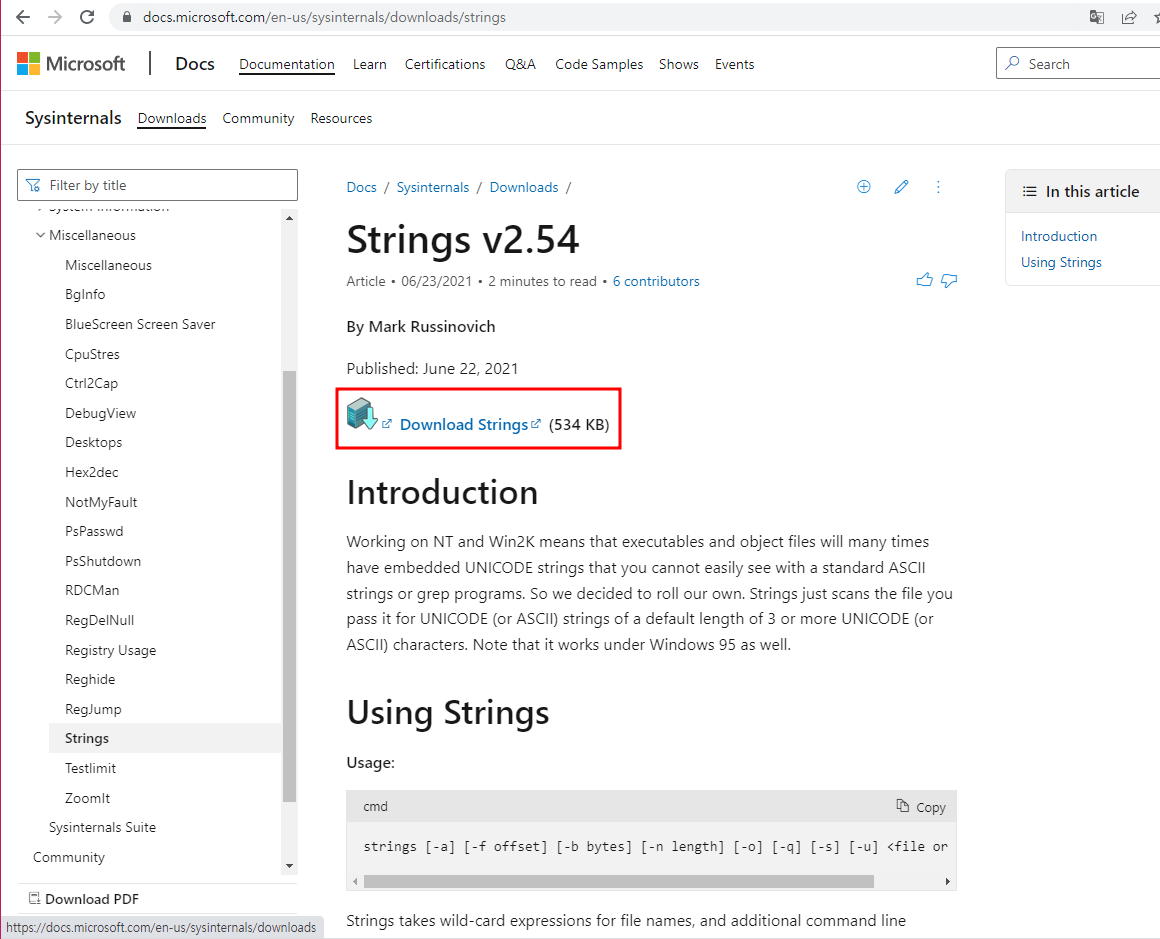Open PsShutdown in the sidebar
Image resolution: width=1160 pixels, height=939 pixels.
click(x=103, y=561)
